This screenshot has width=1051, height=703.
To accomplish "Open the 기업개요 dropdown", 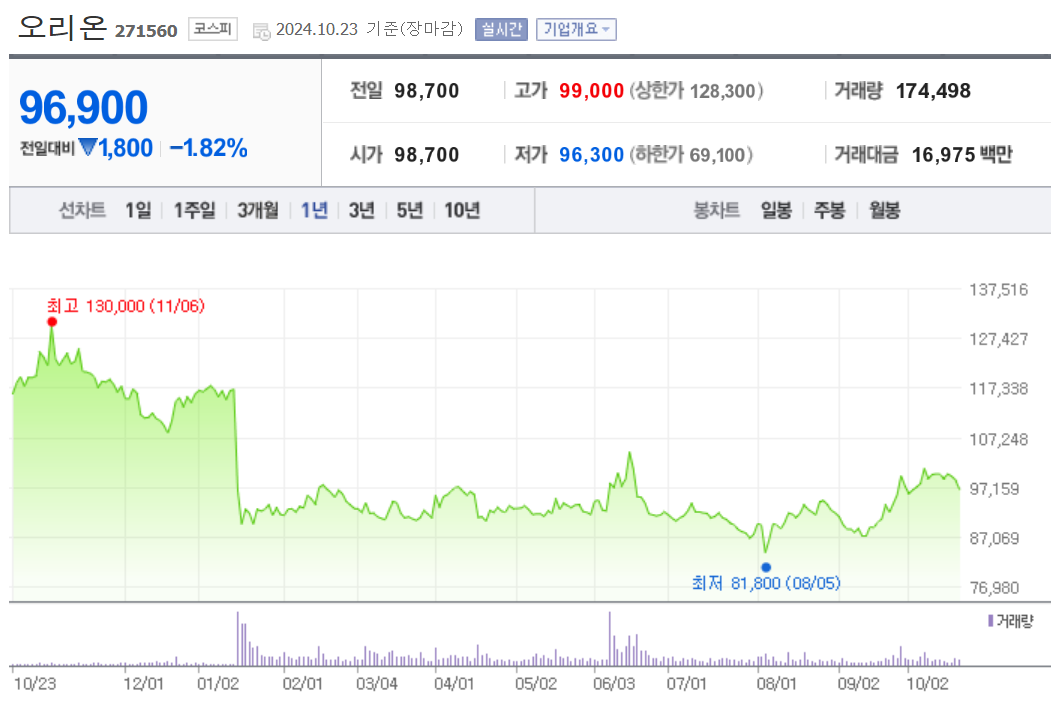I will [576, 29].
